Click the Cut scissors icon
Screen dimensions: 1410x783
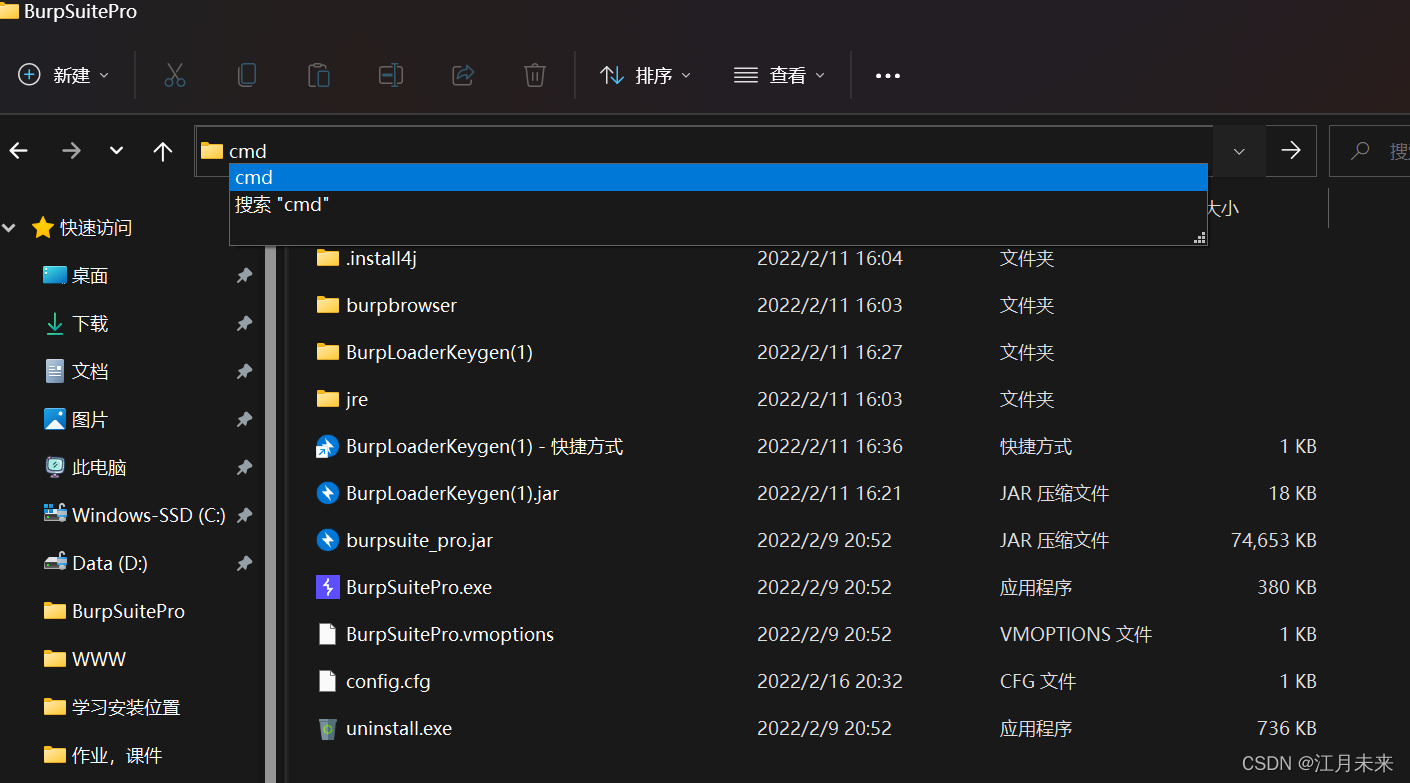(x=175, y=75)
